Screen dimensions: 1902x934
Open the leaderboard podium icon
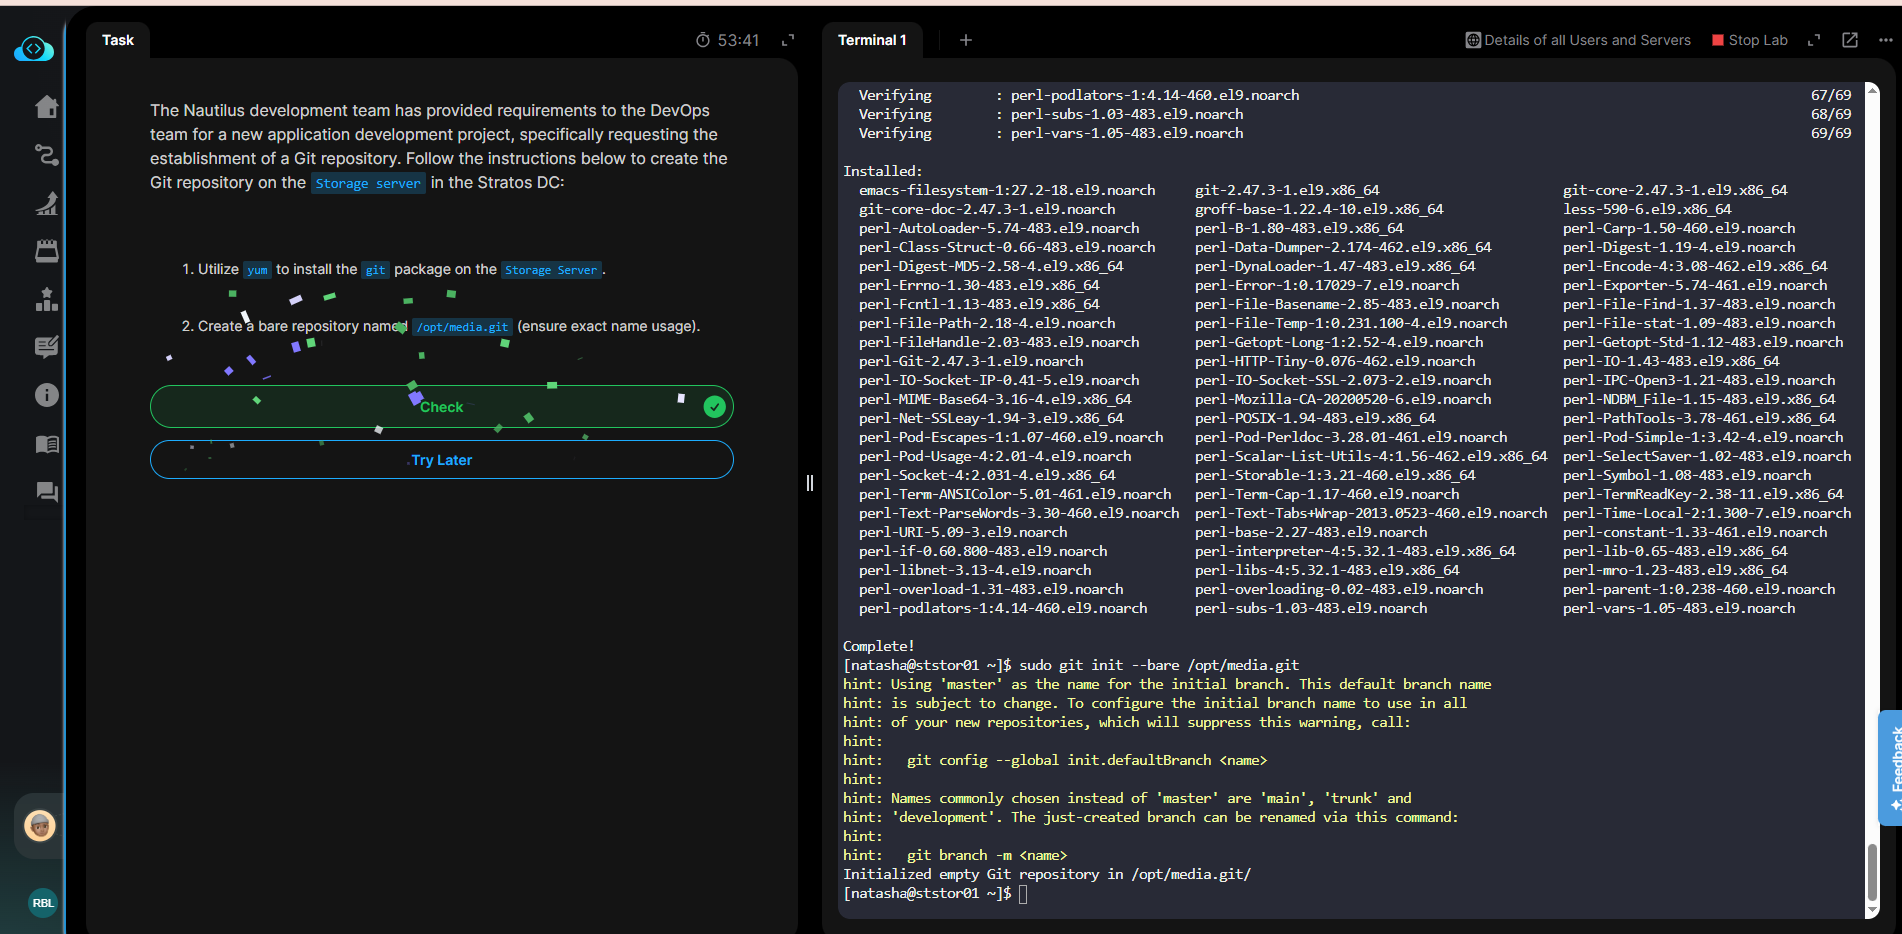point(46,299)
